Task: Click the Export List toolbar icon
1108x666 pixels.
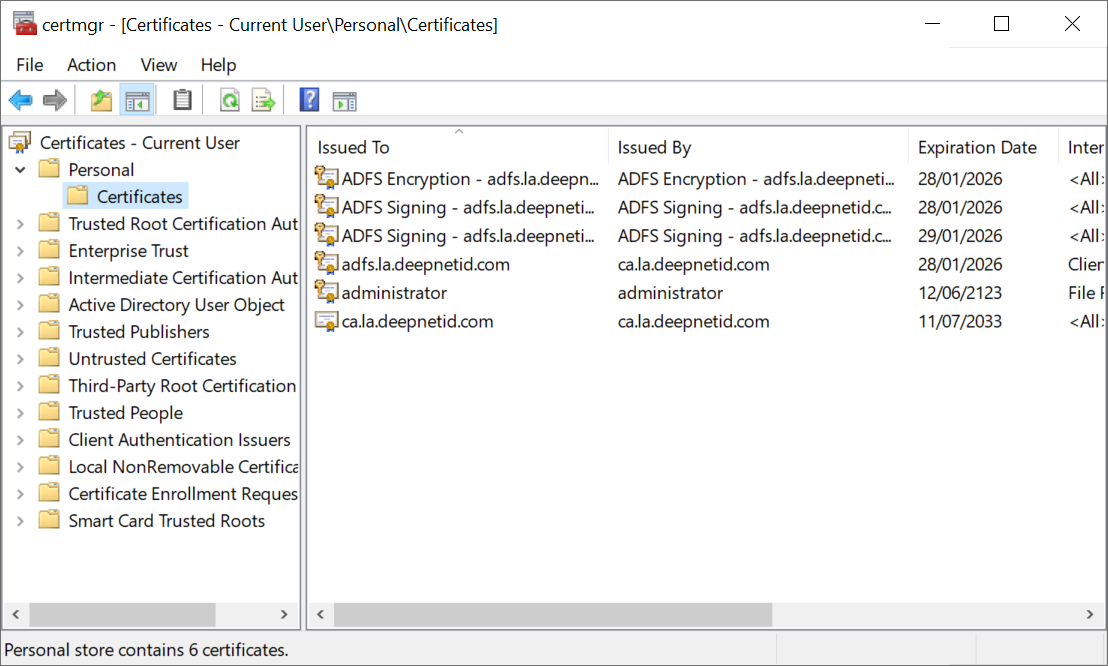Action: pos(263,100)
